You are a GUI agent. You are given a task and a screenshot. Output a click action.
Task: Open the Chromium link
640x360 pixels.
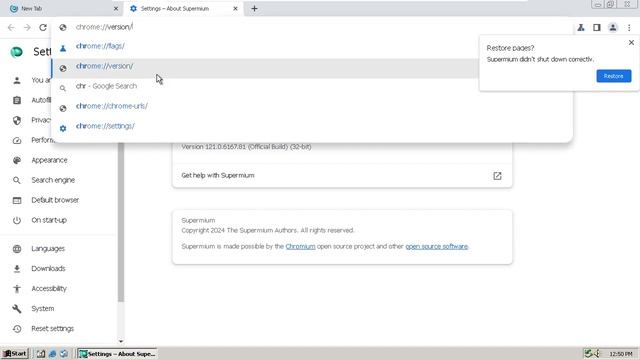(x=300, y=247)
